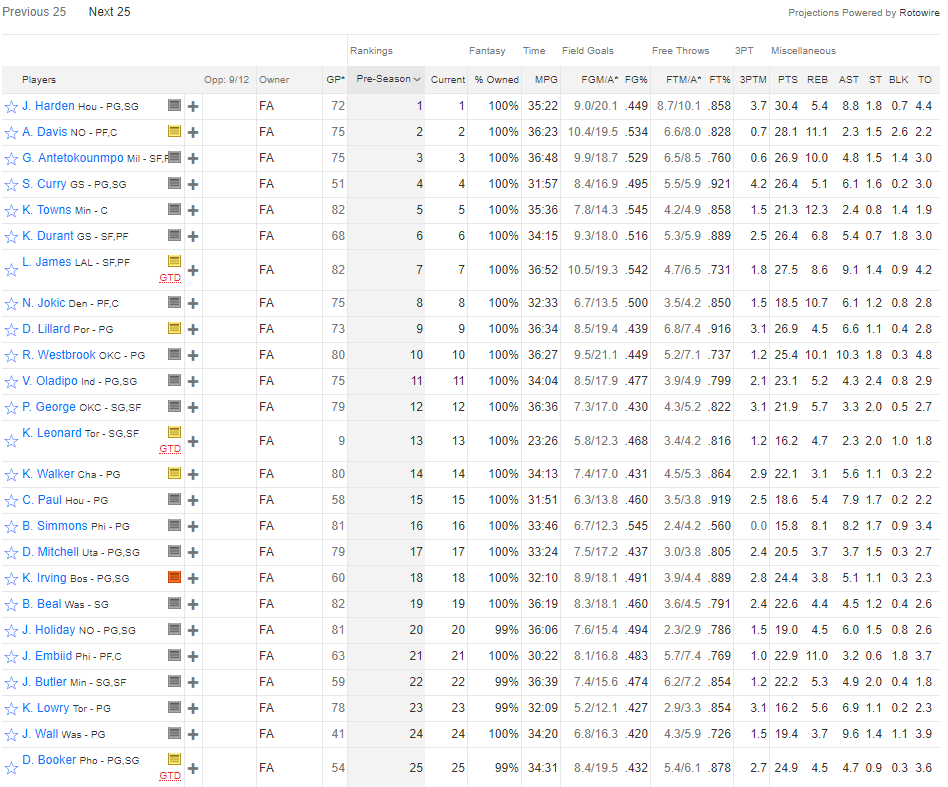Sort players by PTS column header
Image resolution: width=948 pixels, height=787 pixels.
(787, 79)
